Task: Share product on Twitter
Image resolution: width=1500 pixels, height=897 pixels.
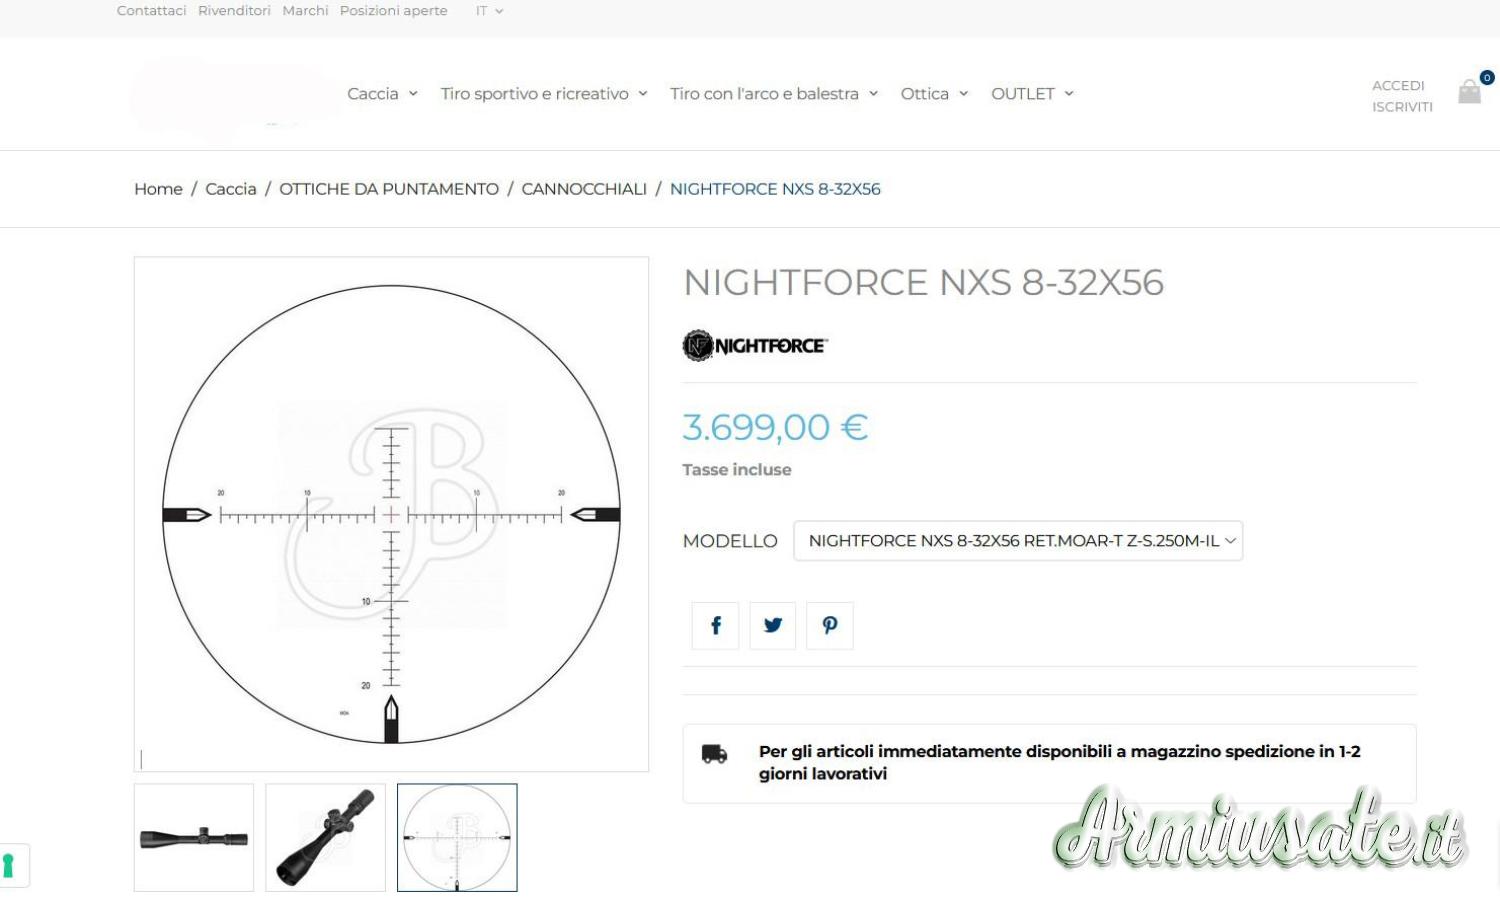Action: click(773, 626)
